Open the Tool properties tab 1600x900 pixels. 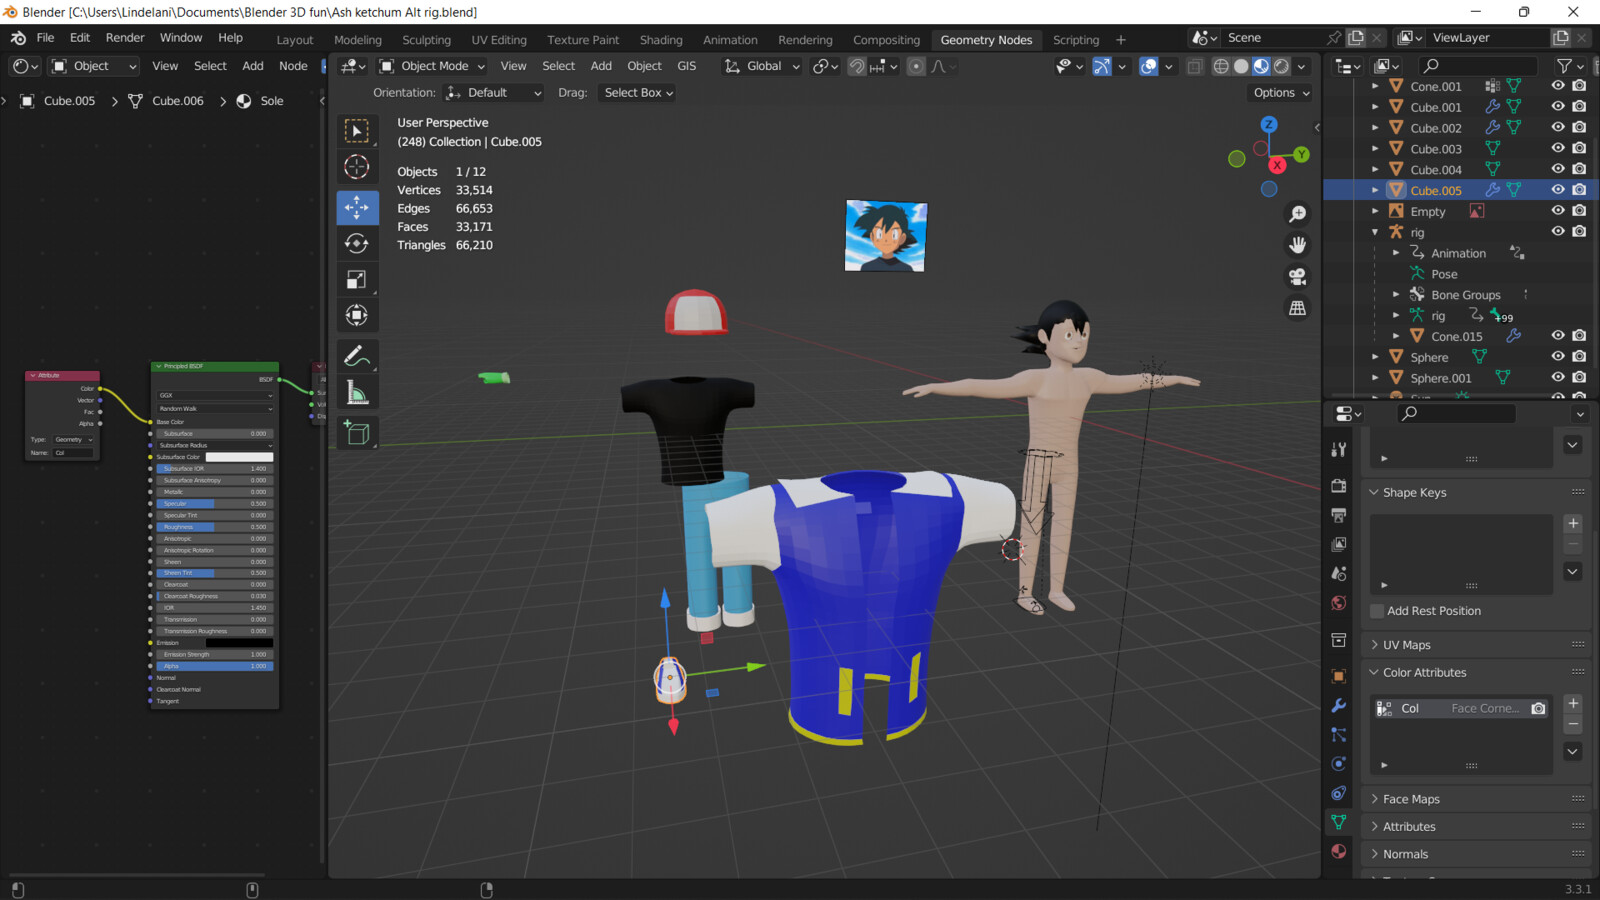[1339, 450]
